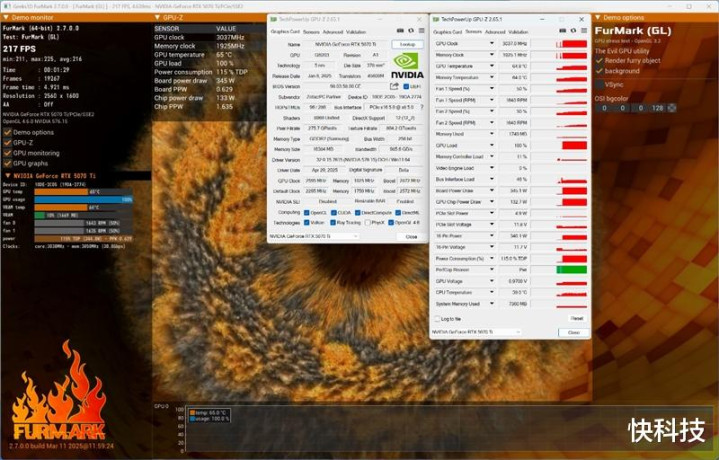The width and height of the screenshot is (719, 460).
Task: Click the camera icon in GPU-Z Graphics Card window
Action: [x=402, y=31]
